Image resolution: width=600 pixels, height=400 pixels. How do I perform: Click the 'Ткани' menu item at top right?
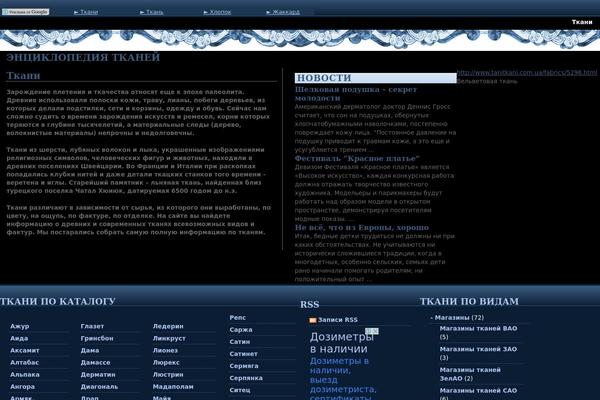[582, 22]
